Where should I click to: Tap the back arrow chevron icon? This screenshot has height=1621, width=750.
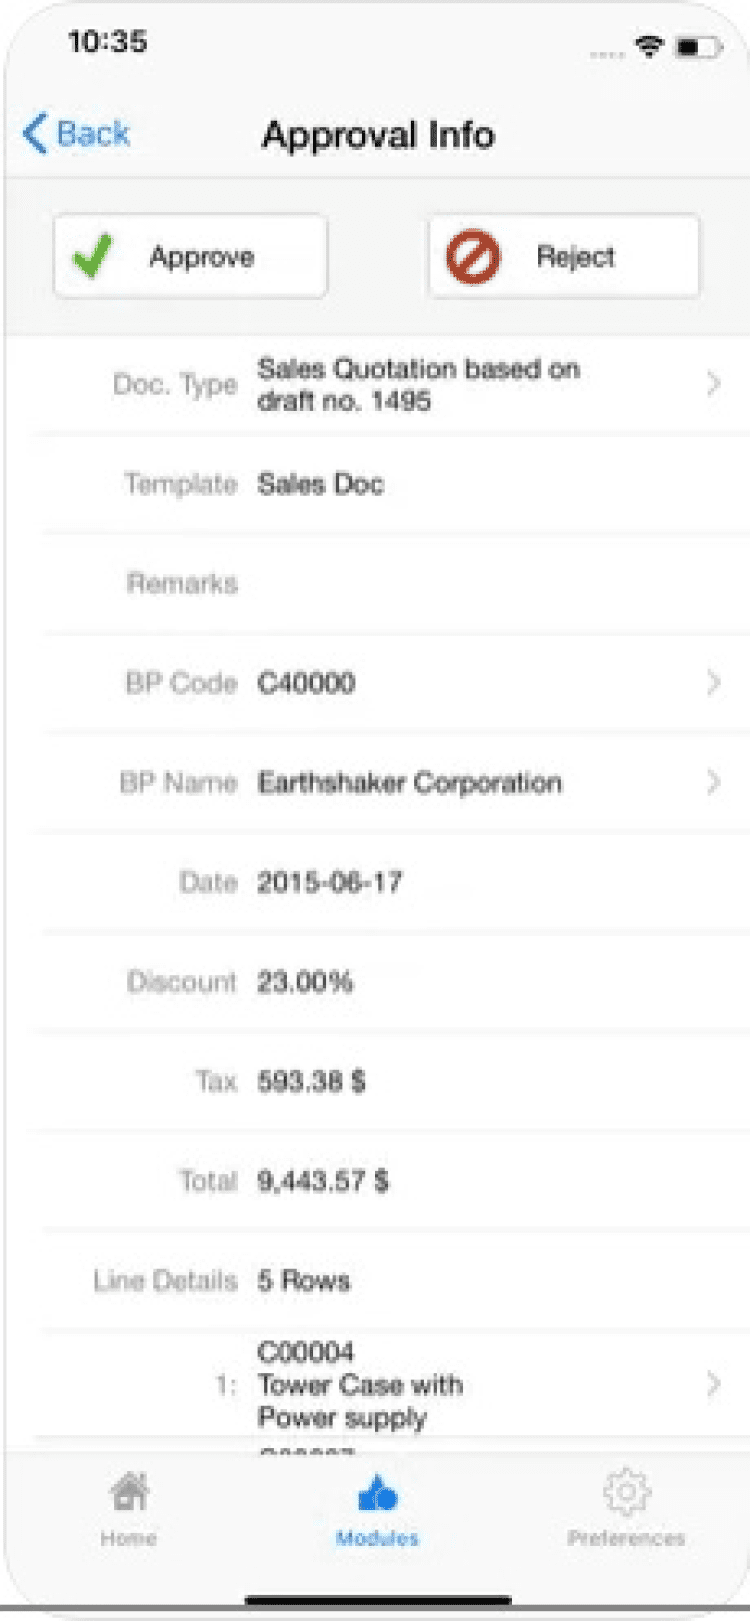pyautogui.click(x=35, y=134)
